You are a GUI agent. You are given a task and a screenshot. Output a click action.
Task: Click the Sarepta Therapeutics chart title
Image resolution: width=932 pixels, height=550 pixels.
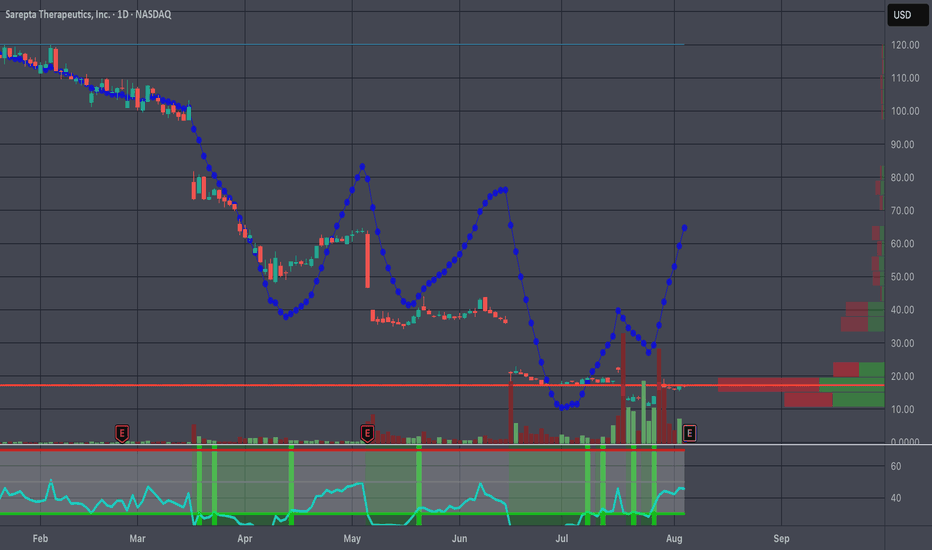tap(88, 14)
